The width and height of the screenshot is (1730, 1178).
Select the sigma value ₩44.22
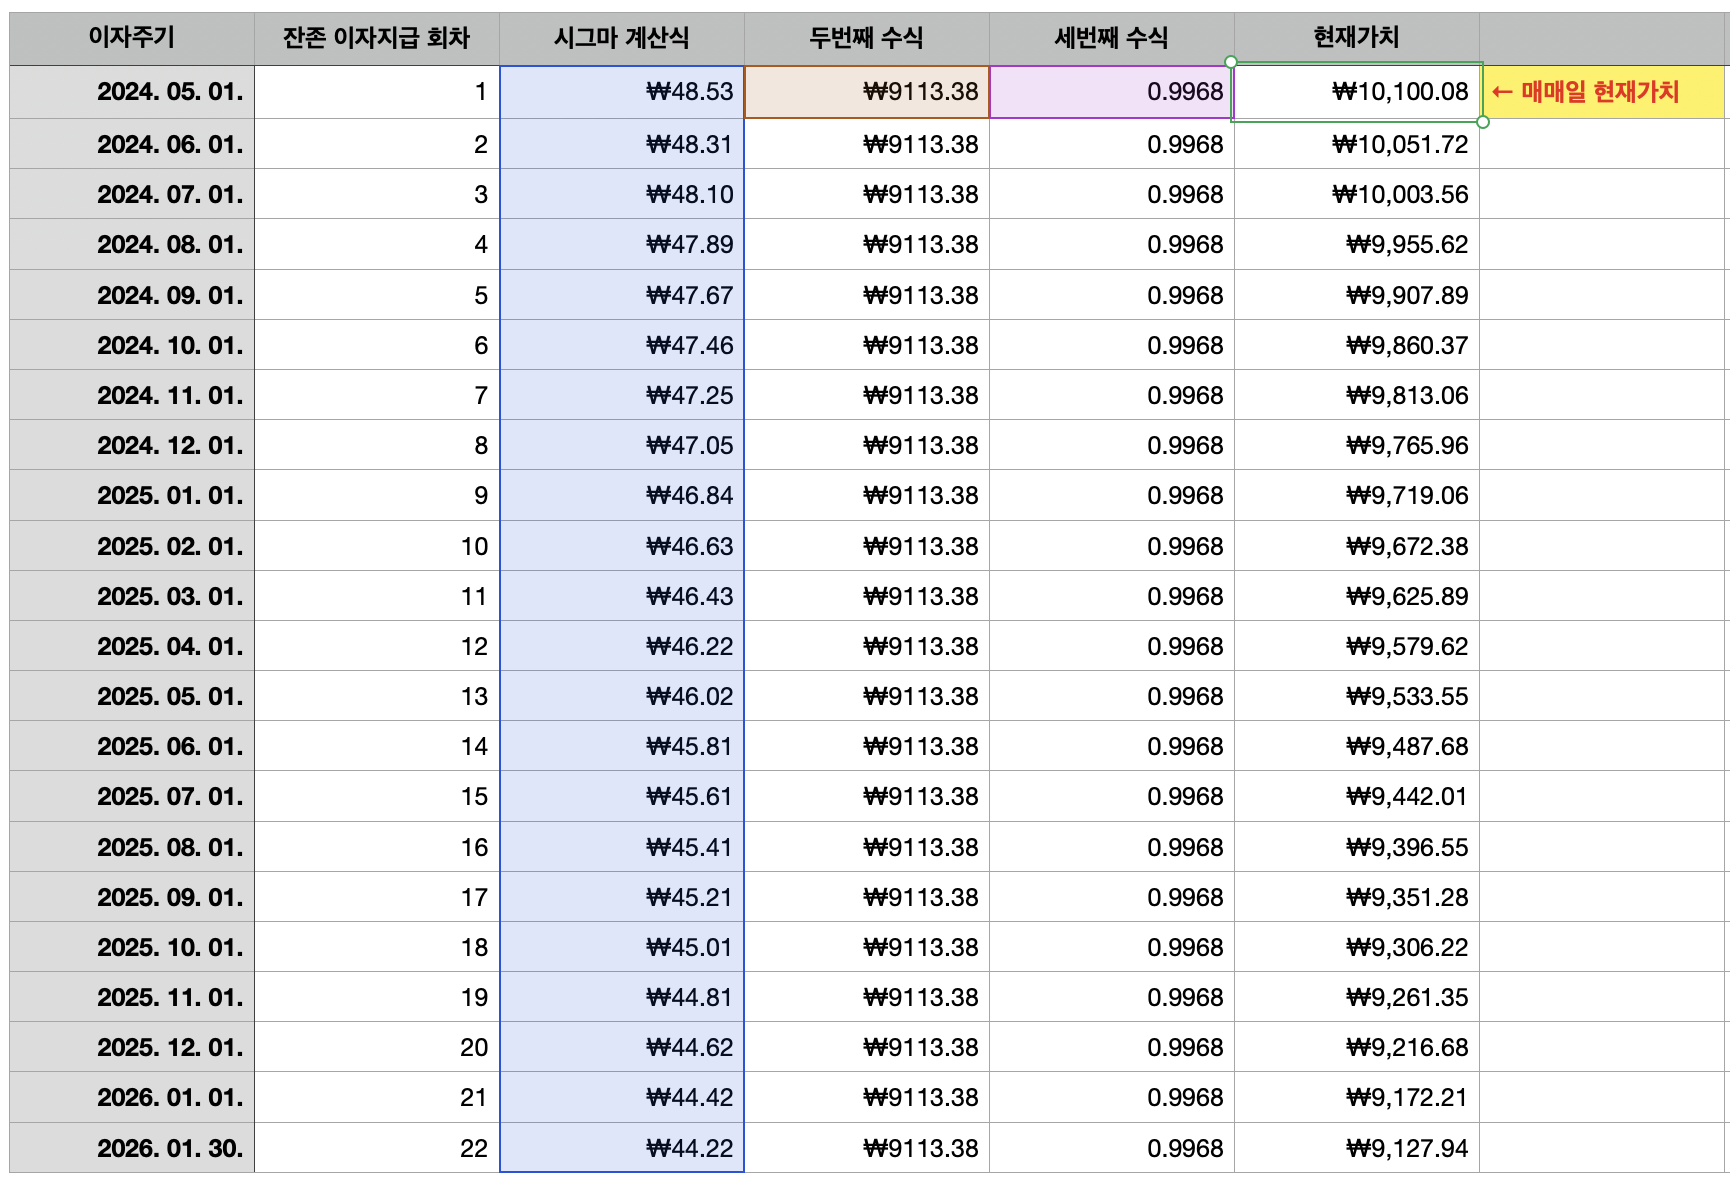[622, 1148]
